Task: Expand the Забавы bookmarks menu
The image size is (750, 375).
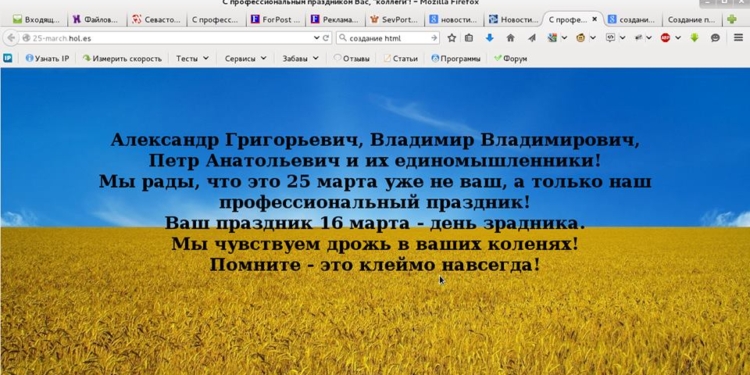Action: click(x=300, y=58)
